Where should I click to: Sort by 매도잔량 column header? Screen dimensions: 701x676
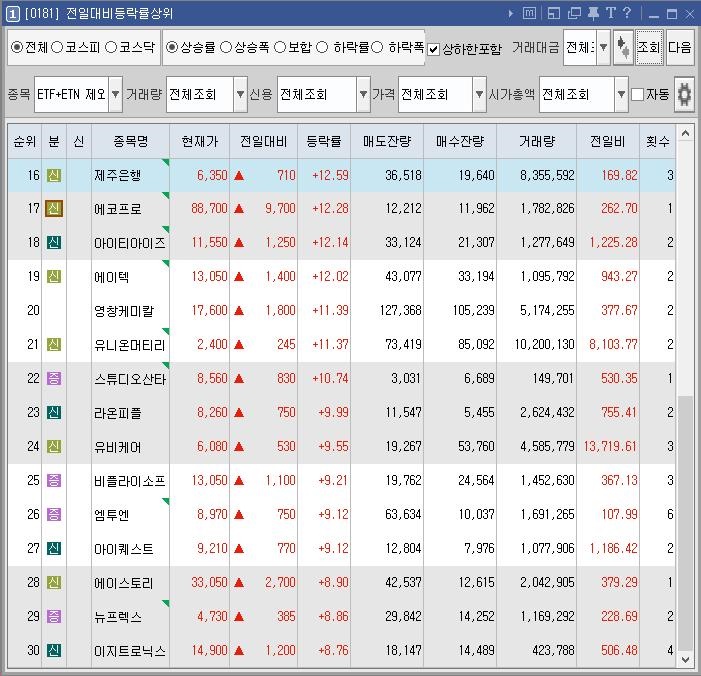click(x=387, y=141)
